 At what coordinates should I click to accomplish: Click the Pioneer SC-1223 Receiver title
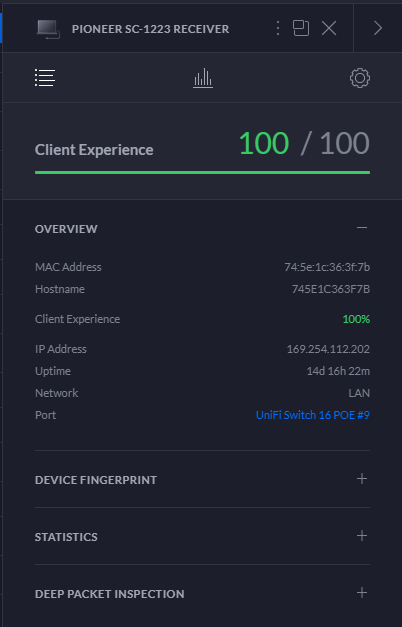pos(150,29)
